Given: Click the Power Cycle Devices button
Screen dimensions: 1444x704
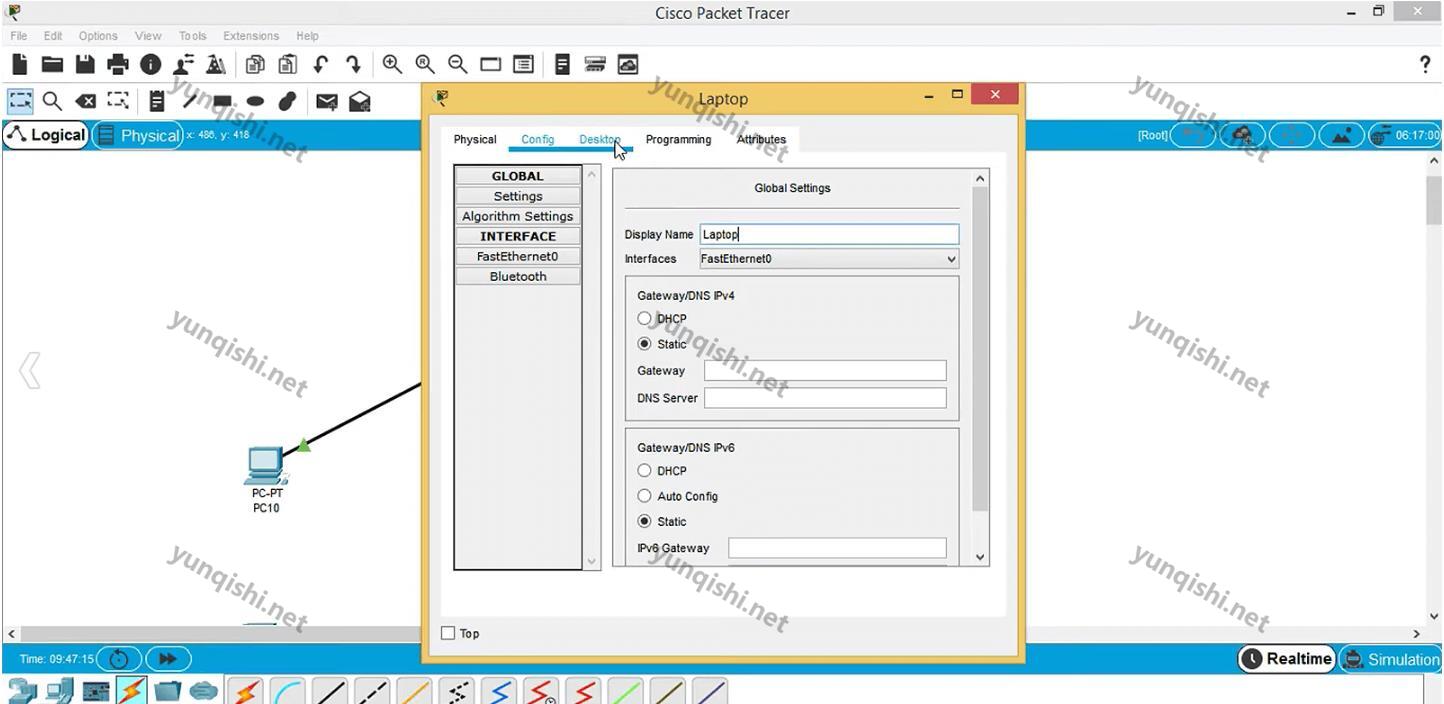Looking at the screenshot, I should point(119,659).
